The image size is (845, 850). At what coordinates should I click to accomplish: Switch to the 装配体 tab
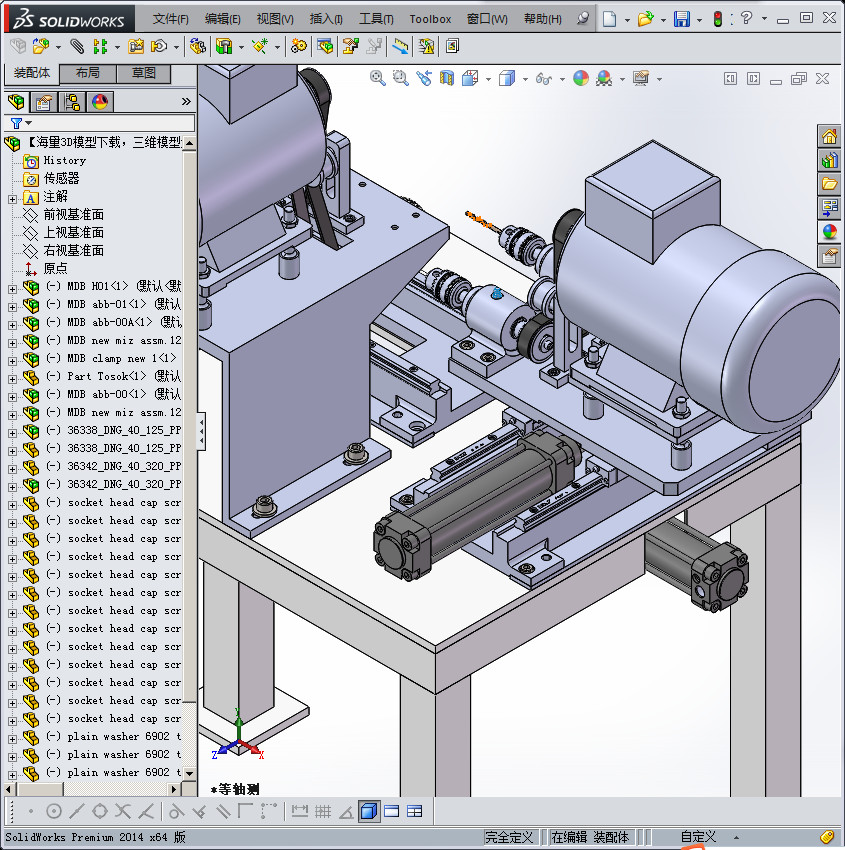click(x=32, y=73)
